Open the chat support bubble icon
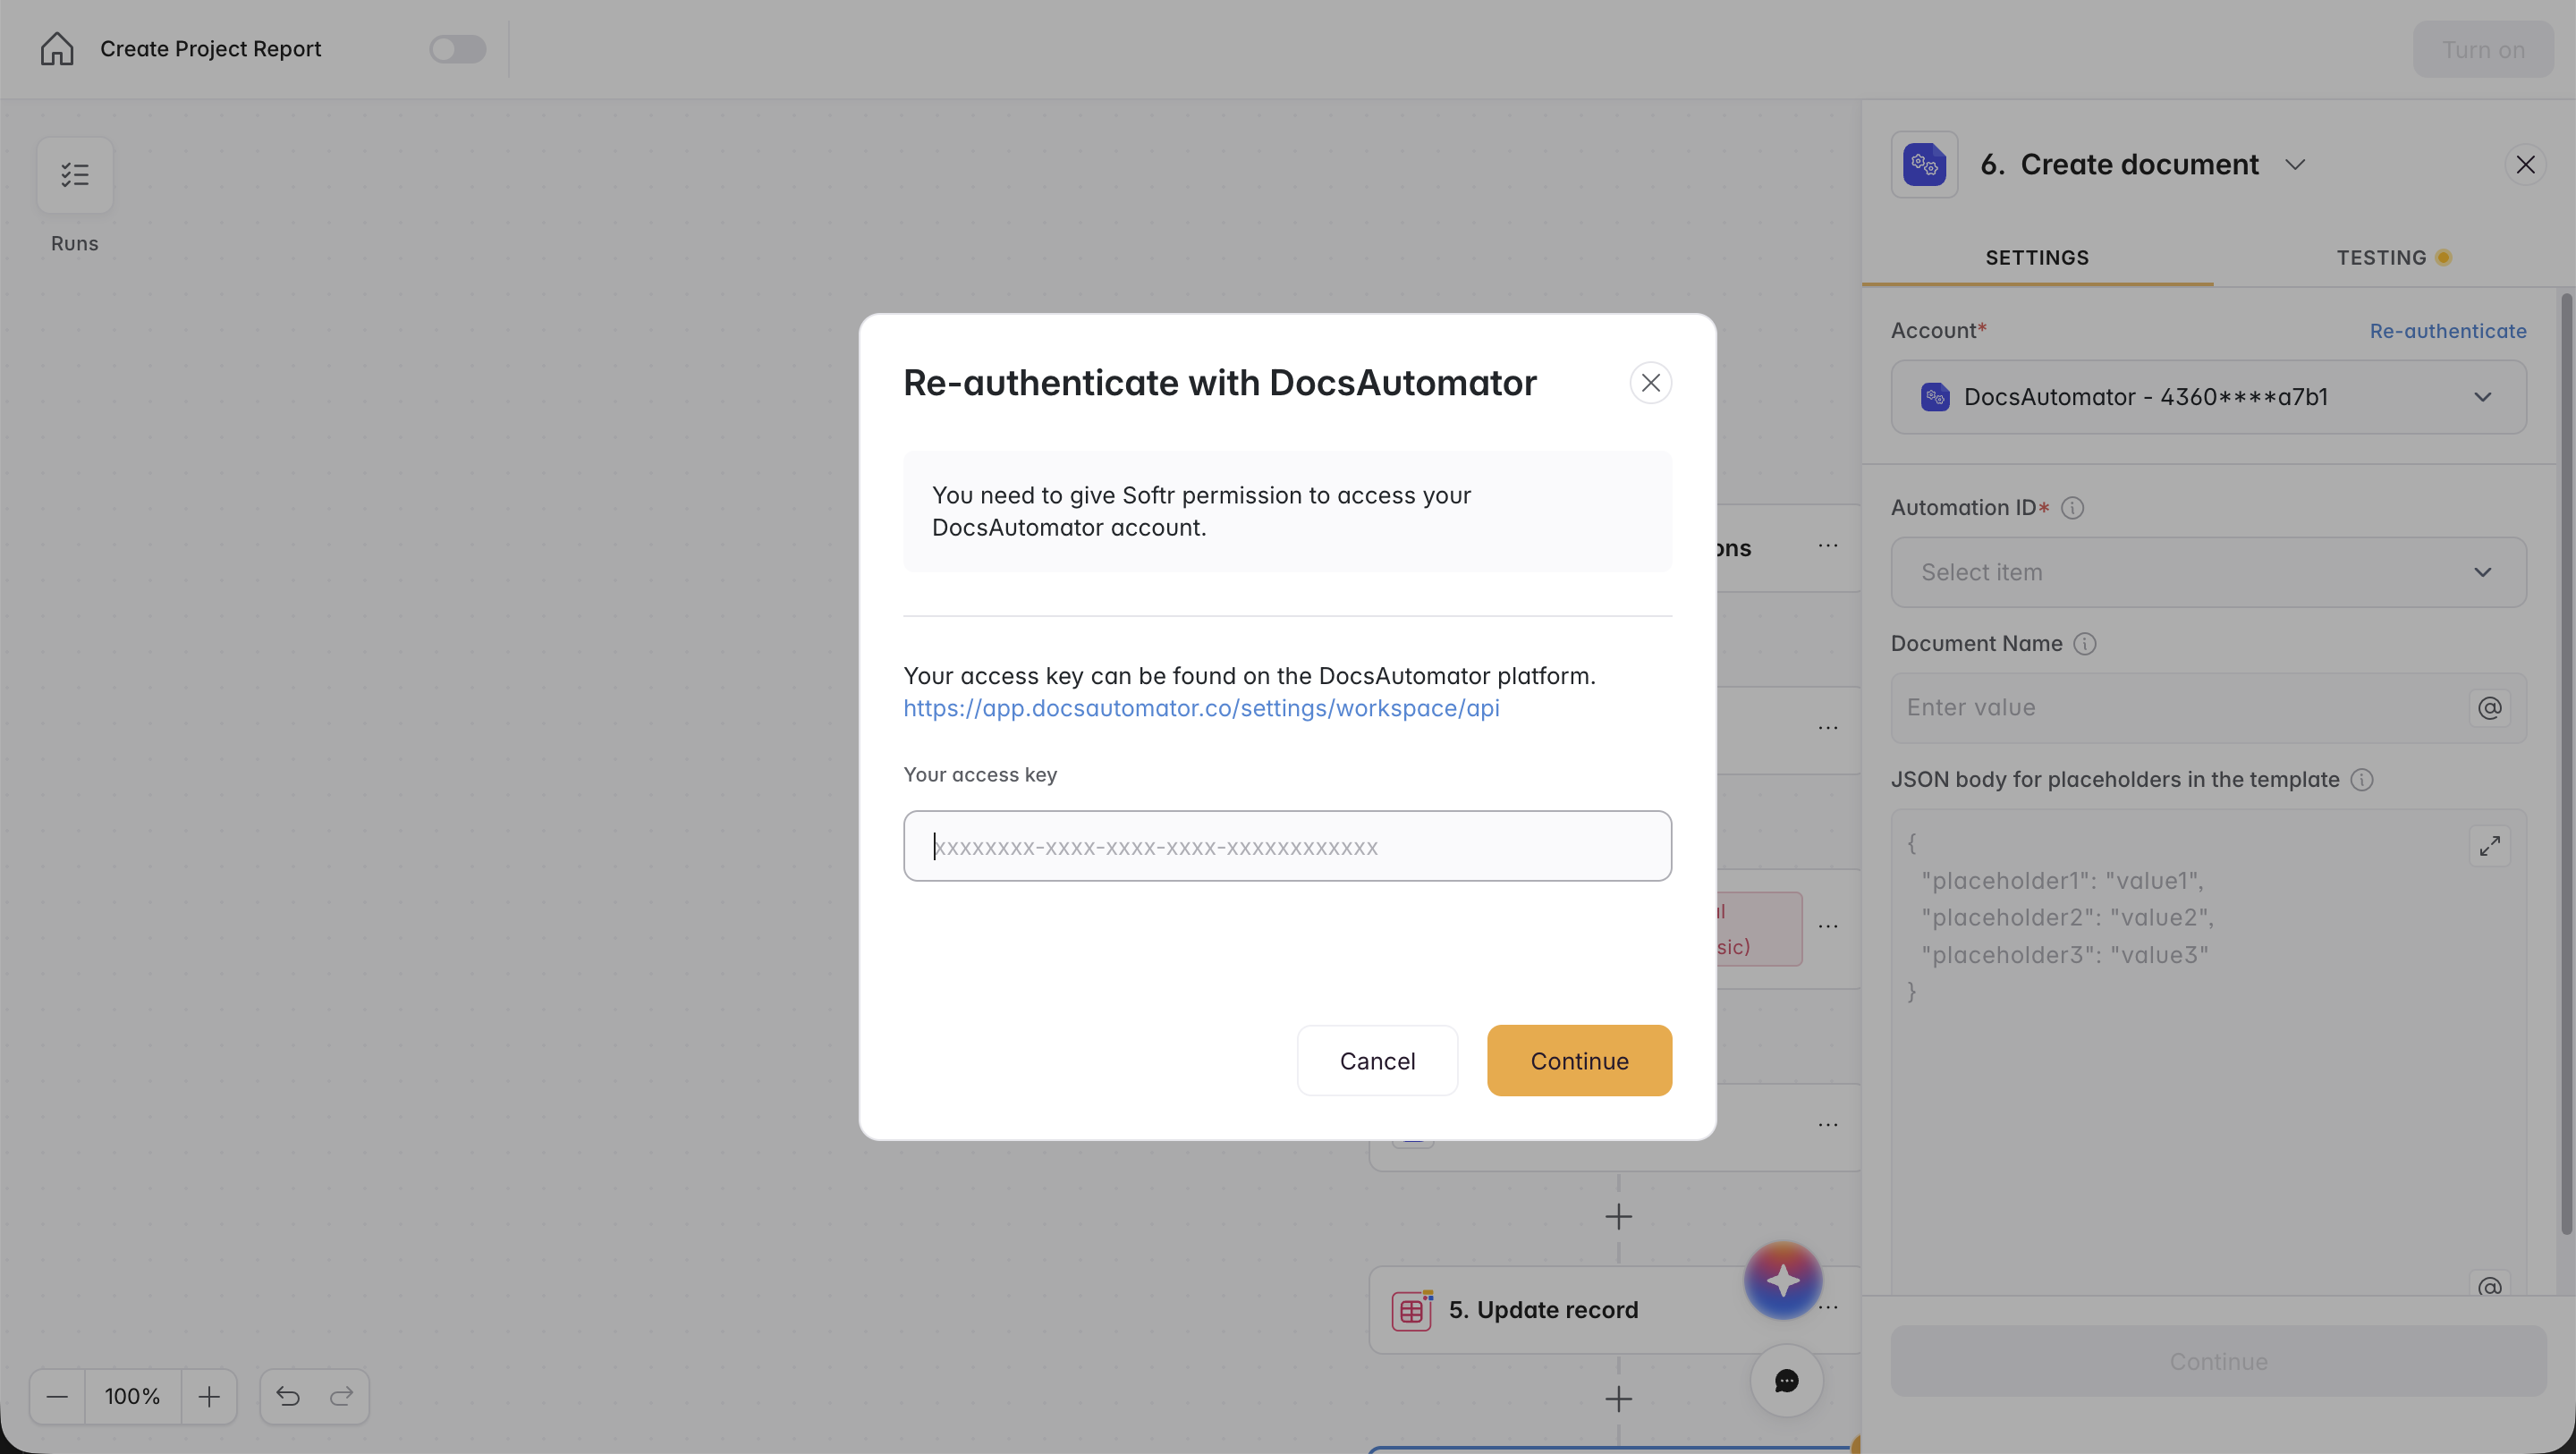This screenshot has width=2576, height=1454. pos(1786,1381)
